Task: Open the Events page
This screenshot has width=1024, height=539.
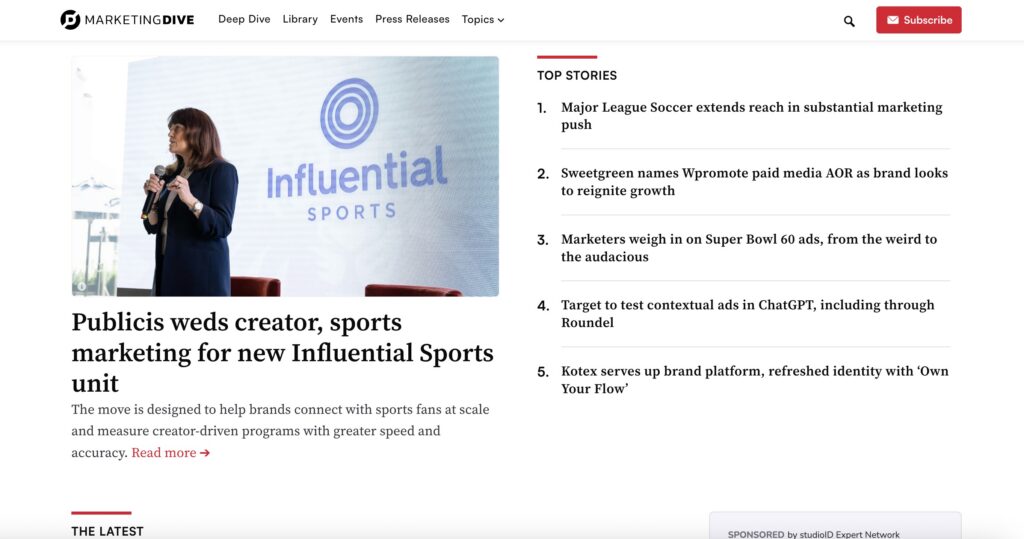Action: tap(346, 19)
